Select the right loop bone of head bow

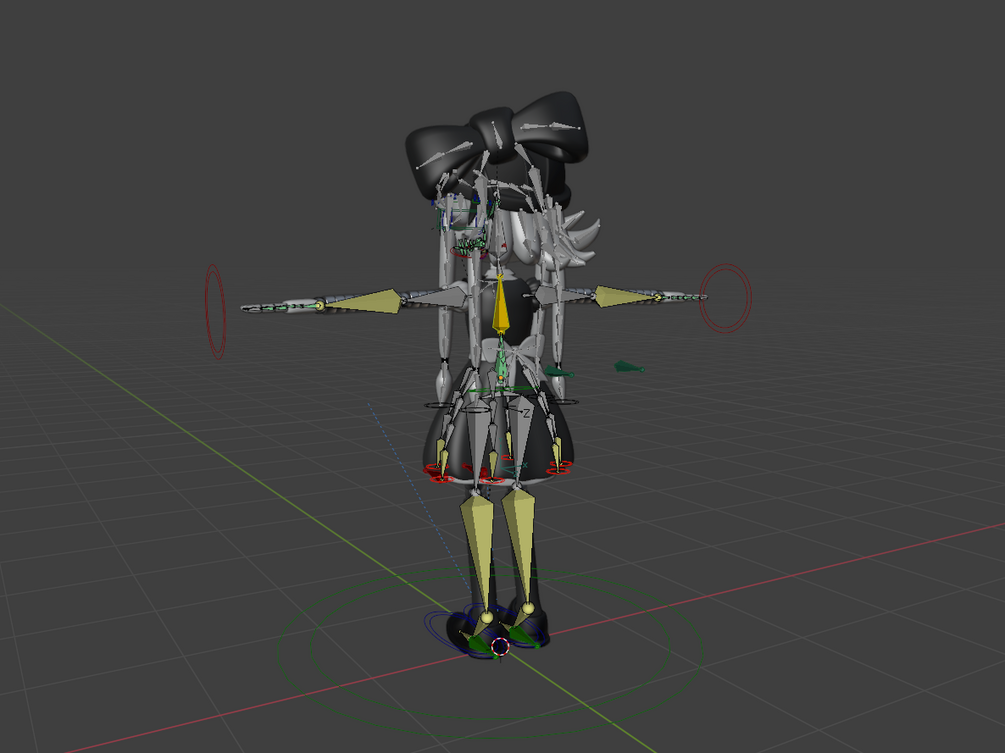[x=550, y=126]
